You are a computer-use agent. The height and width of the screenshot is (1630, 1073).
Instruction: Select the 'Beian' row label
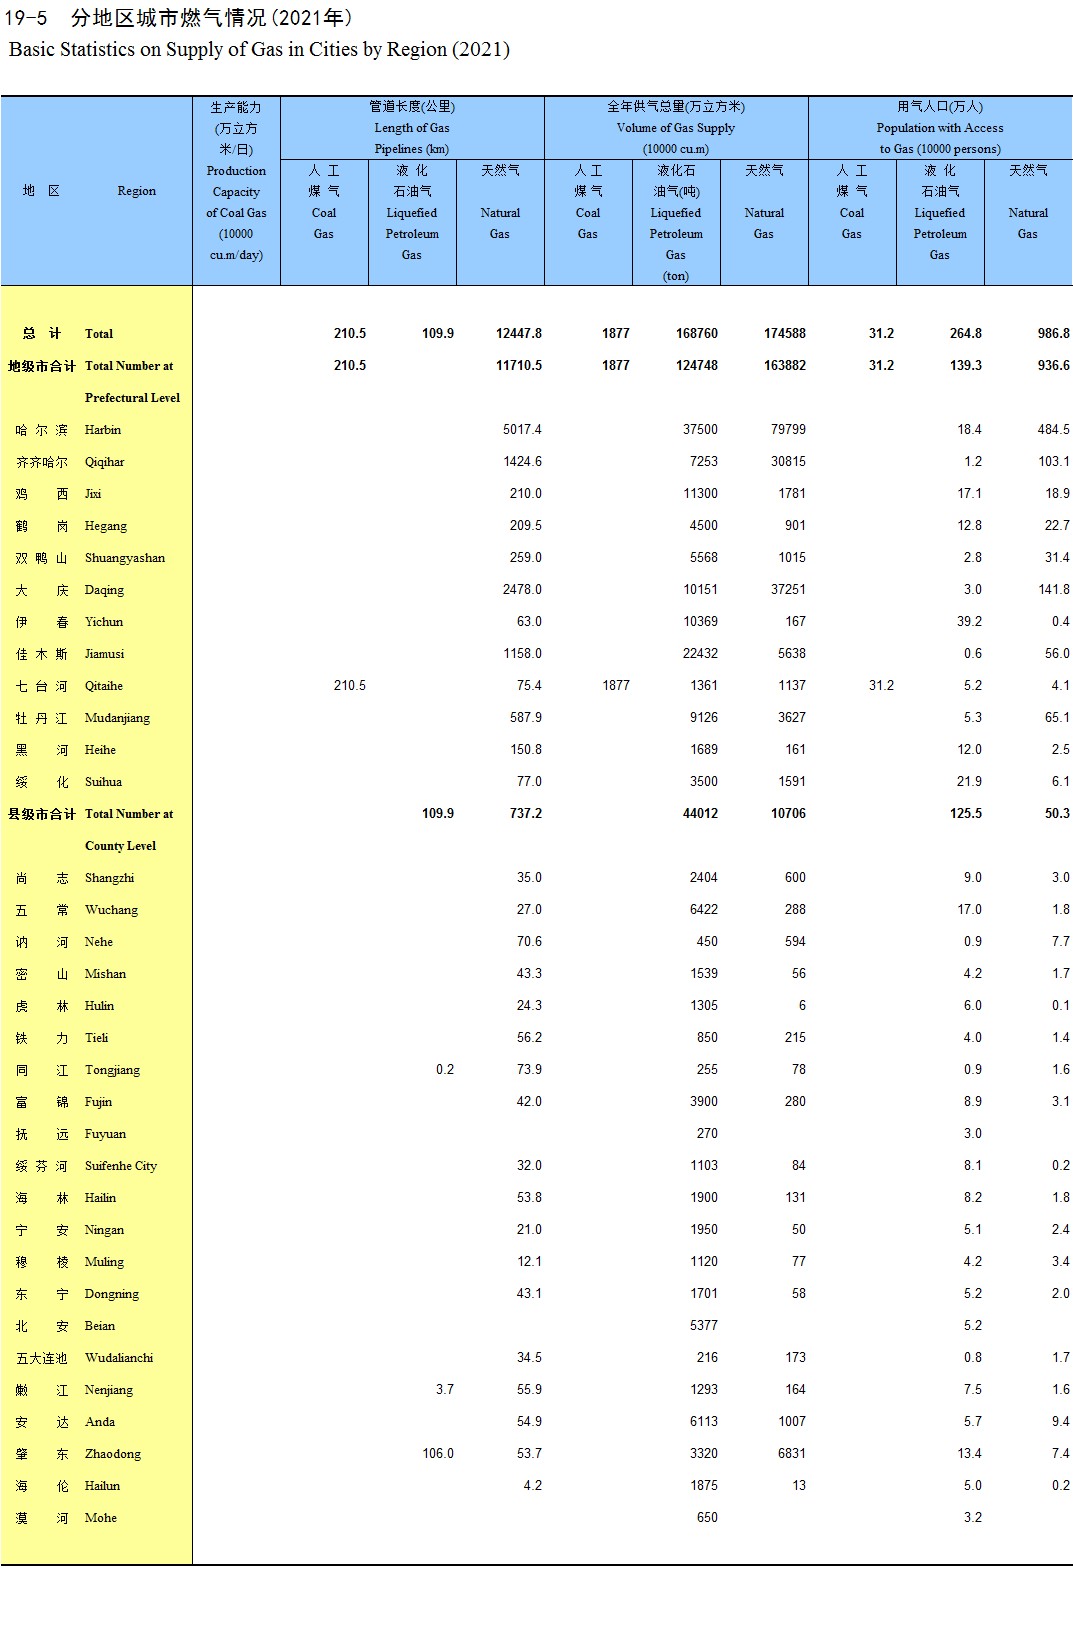(x=100, y=1326)
